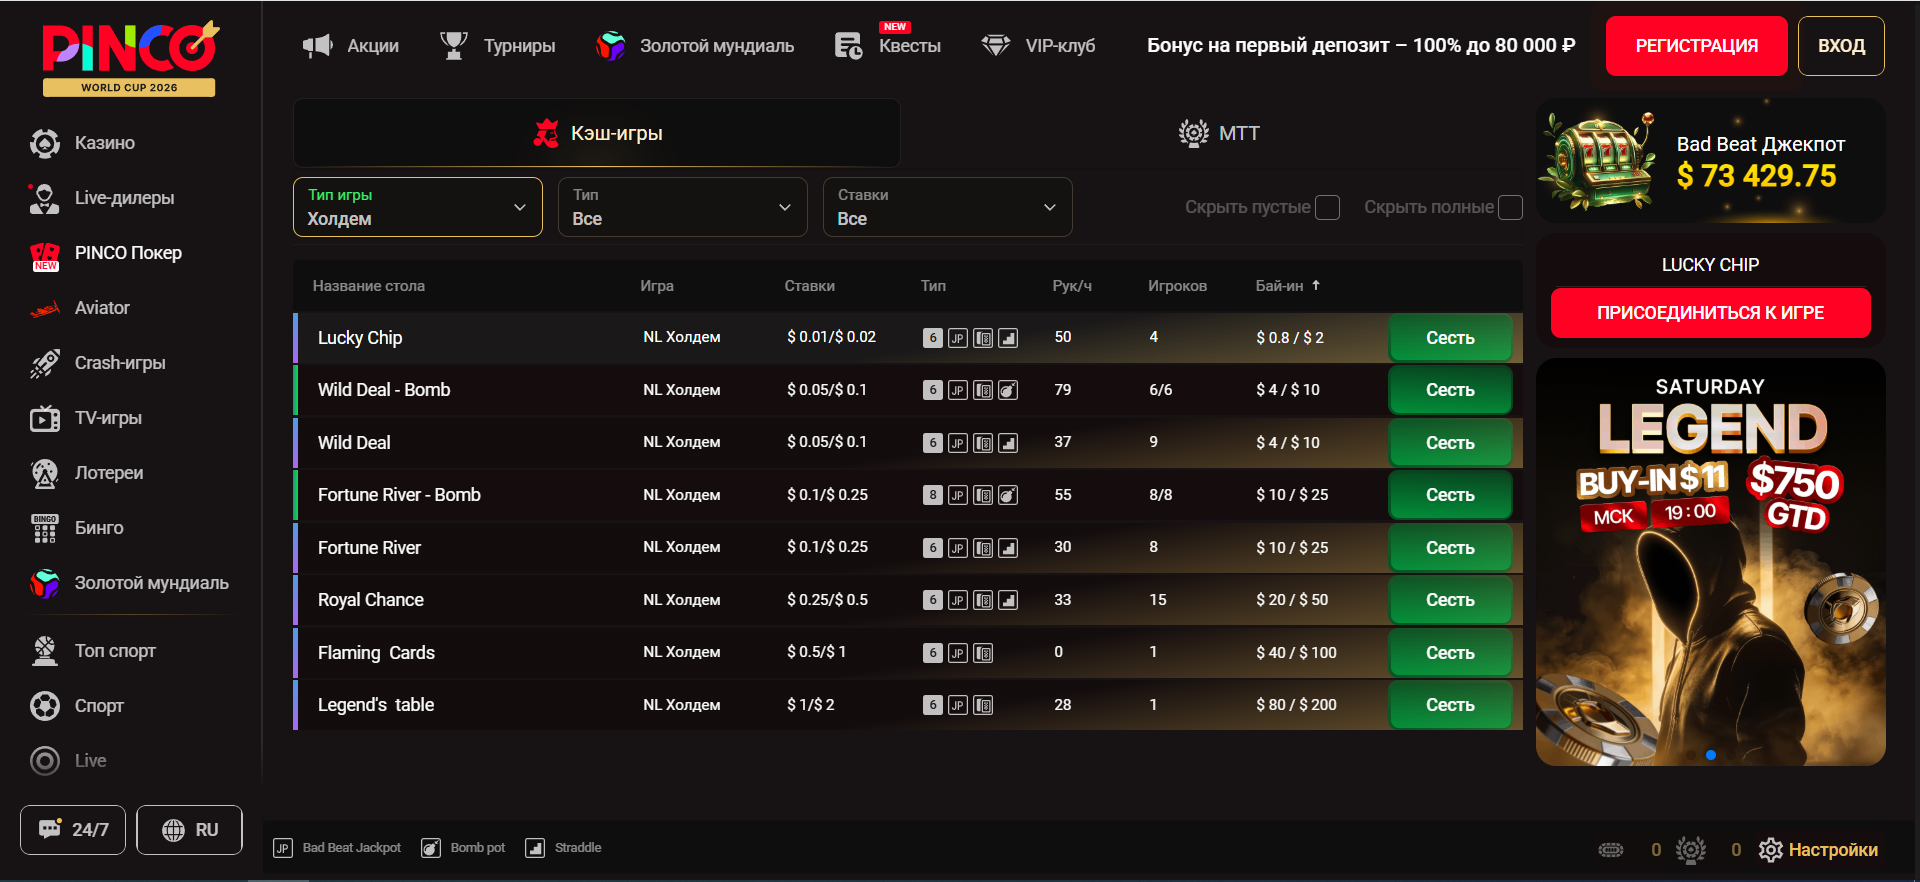Viewport: 1920px width, 882px height.
Task: Open the Ставки filter dropdown
Action: tap(948, 207)
